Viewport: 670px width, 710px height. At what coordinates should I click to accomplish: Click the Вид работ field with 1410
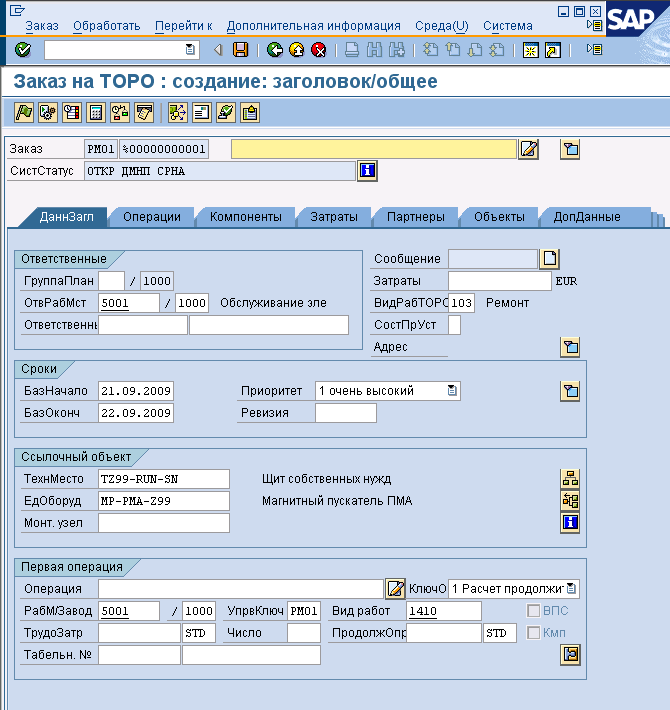444,611
